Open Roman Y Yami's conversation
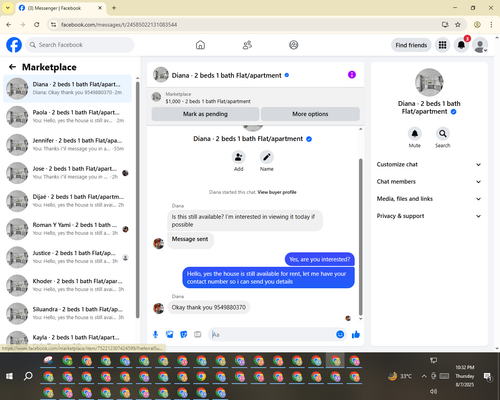The image size is (500, 400). 67,229
